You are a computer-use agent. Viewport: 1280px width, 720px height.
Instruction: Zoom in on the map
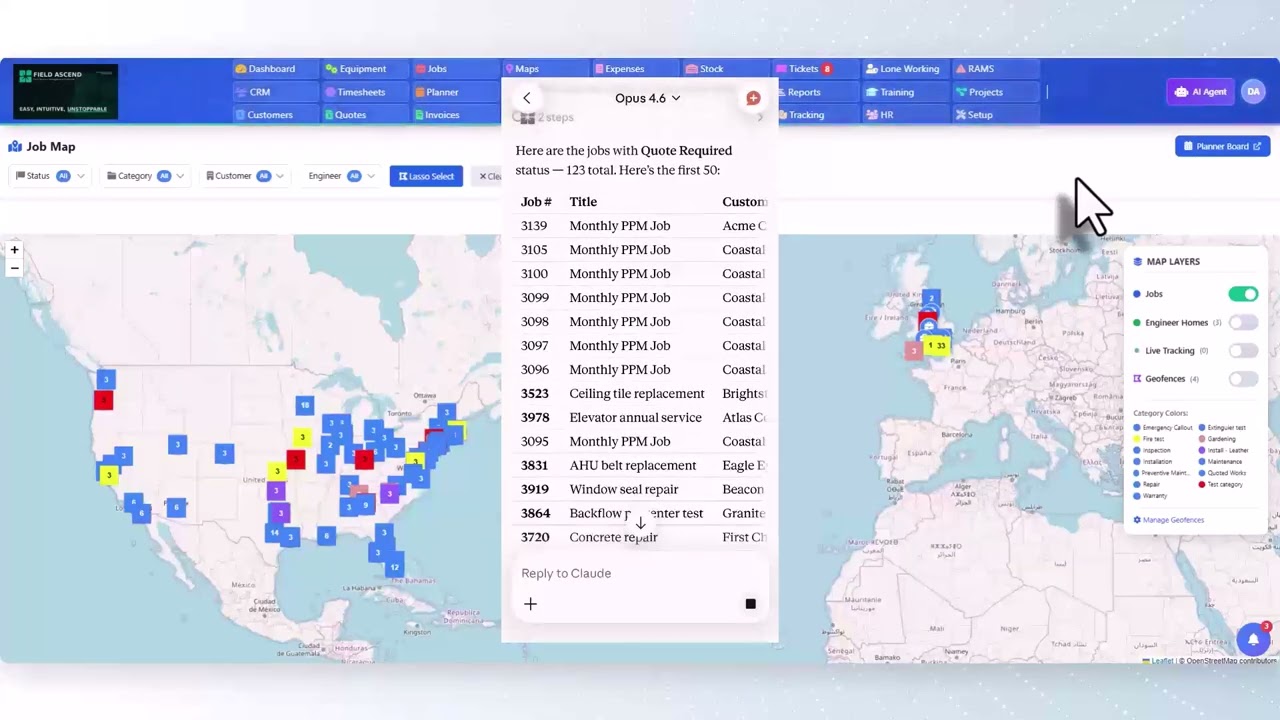point(14,250)
